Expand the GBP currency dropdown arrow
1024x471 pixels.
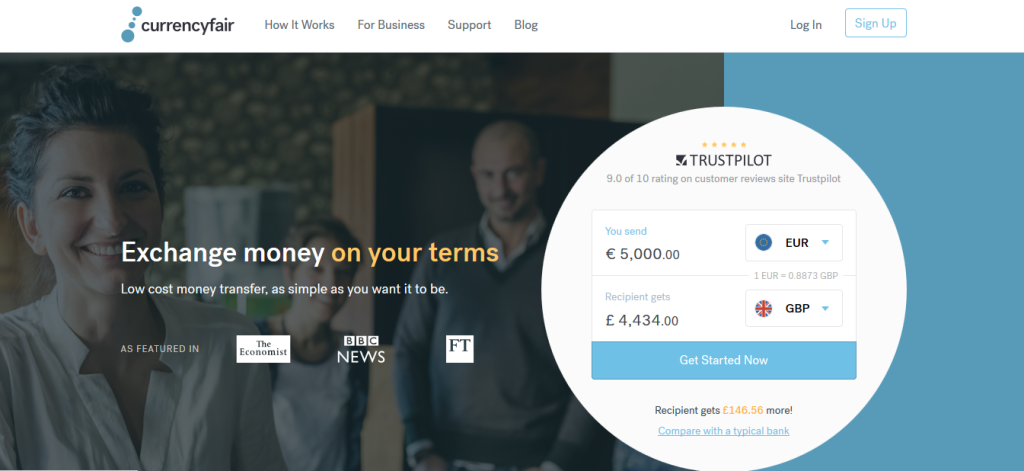pyautogui.click(x=825, y=308)
